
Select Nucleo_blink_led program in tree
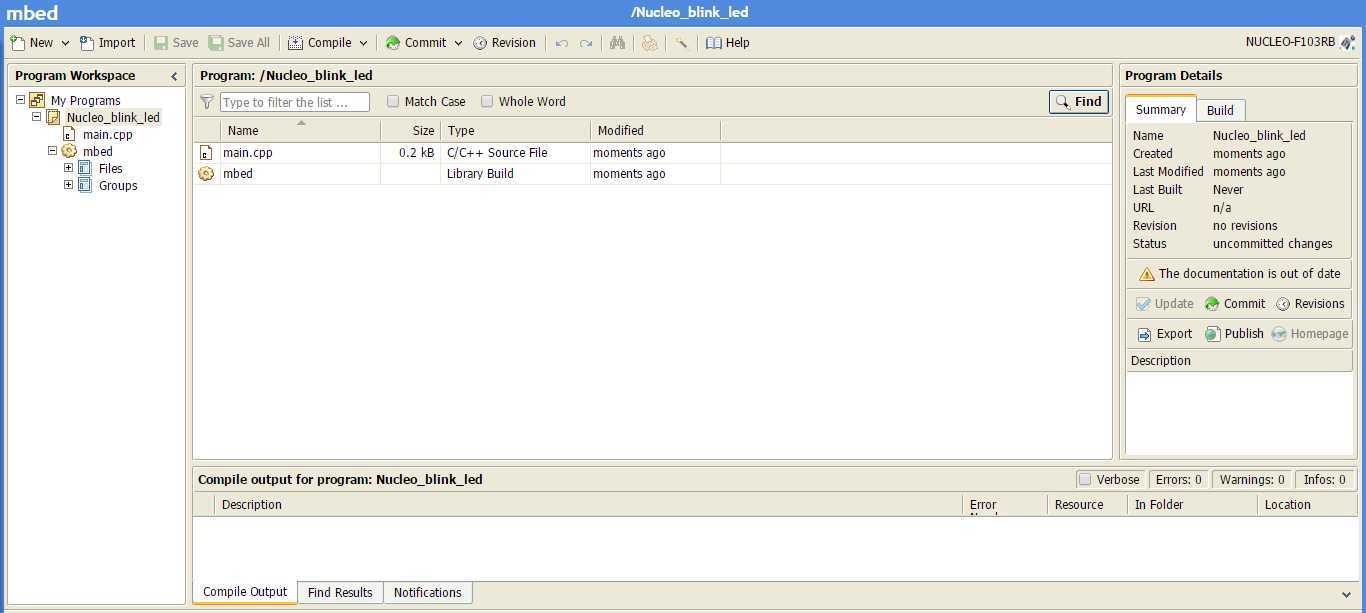pos(113,117)
